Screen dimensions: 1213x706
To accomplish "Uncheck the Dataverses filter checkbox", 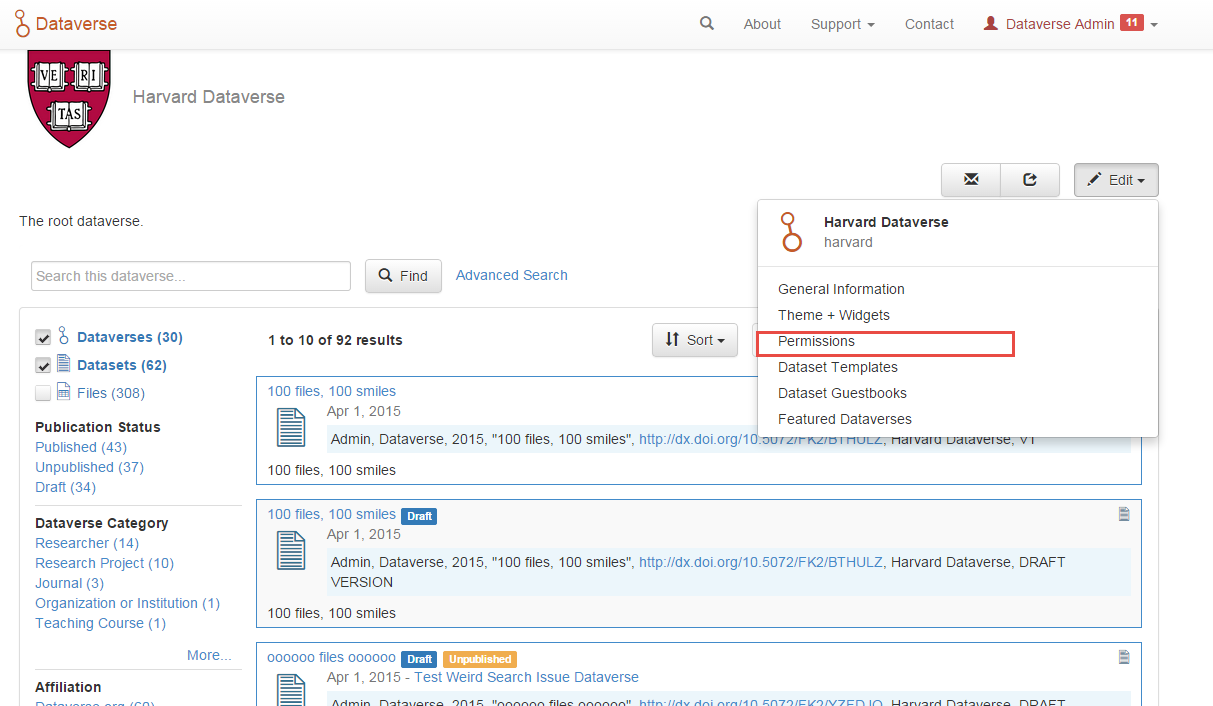I will pyautogui.click(x=43, y=337).
